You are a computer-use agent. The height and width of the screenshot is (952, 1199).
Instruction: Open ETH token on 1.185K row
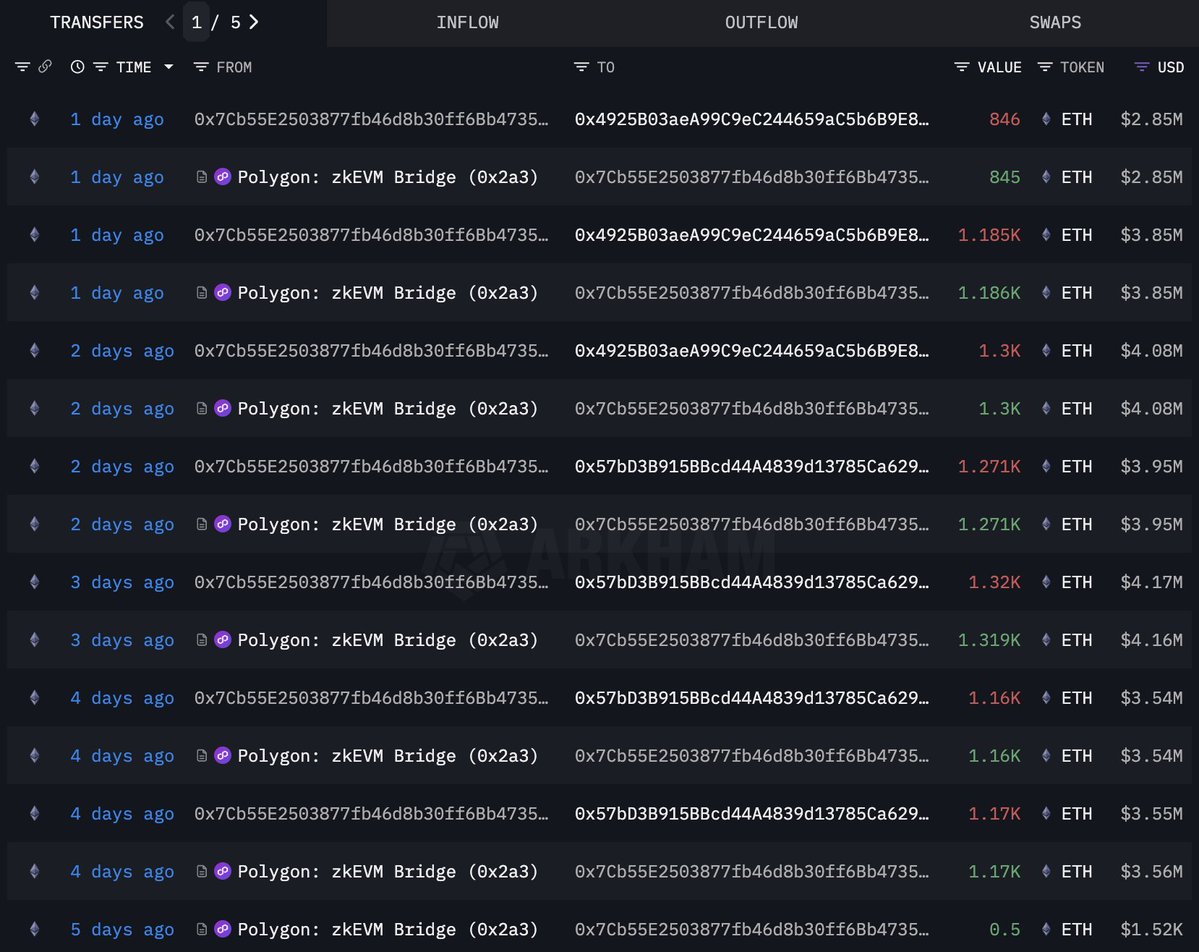coord(1077,235)
